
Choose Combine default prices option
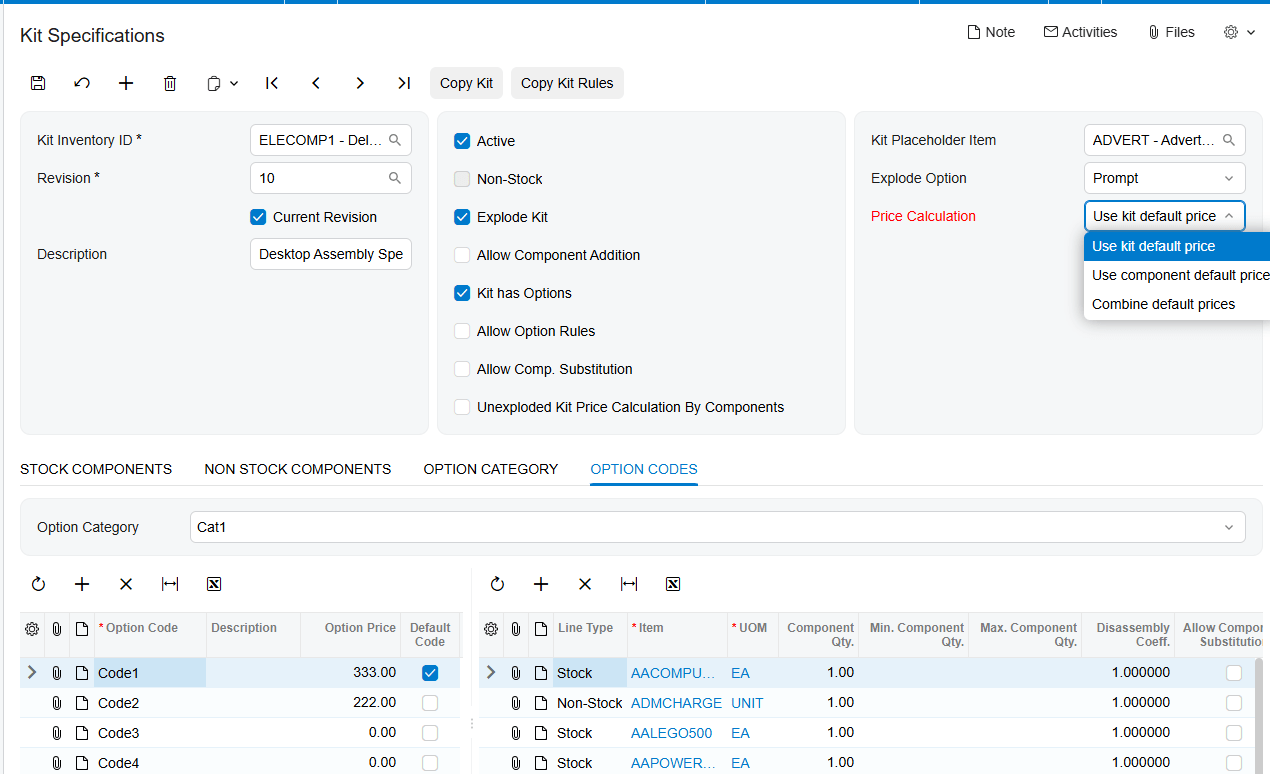pyautogui.click(x=1163, y=304)
